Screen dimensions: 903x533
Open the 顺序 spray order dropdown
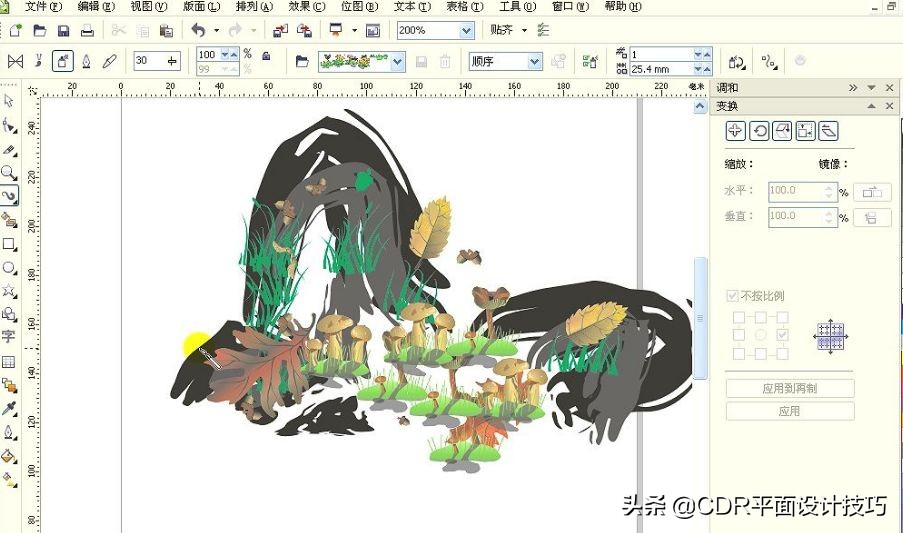click(x=535, y=62)
